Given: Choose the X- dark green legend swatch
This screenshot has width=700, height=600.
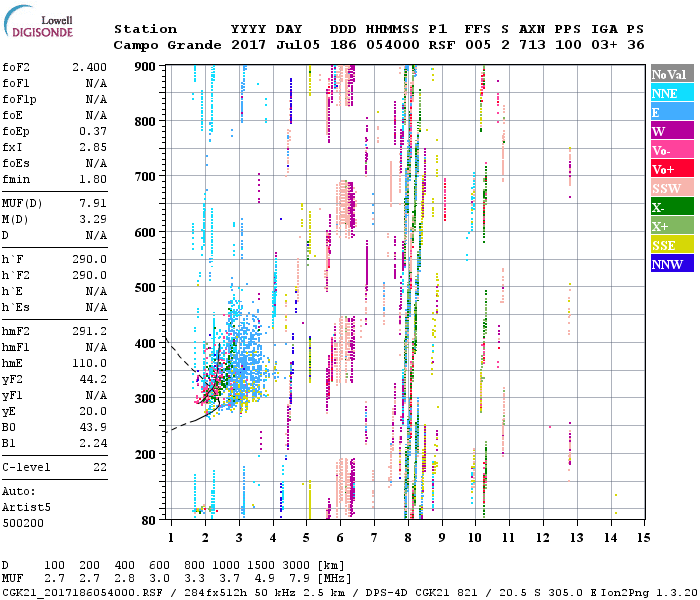Looking at the screenshot, I should pos(671,207).
